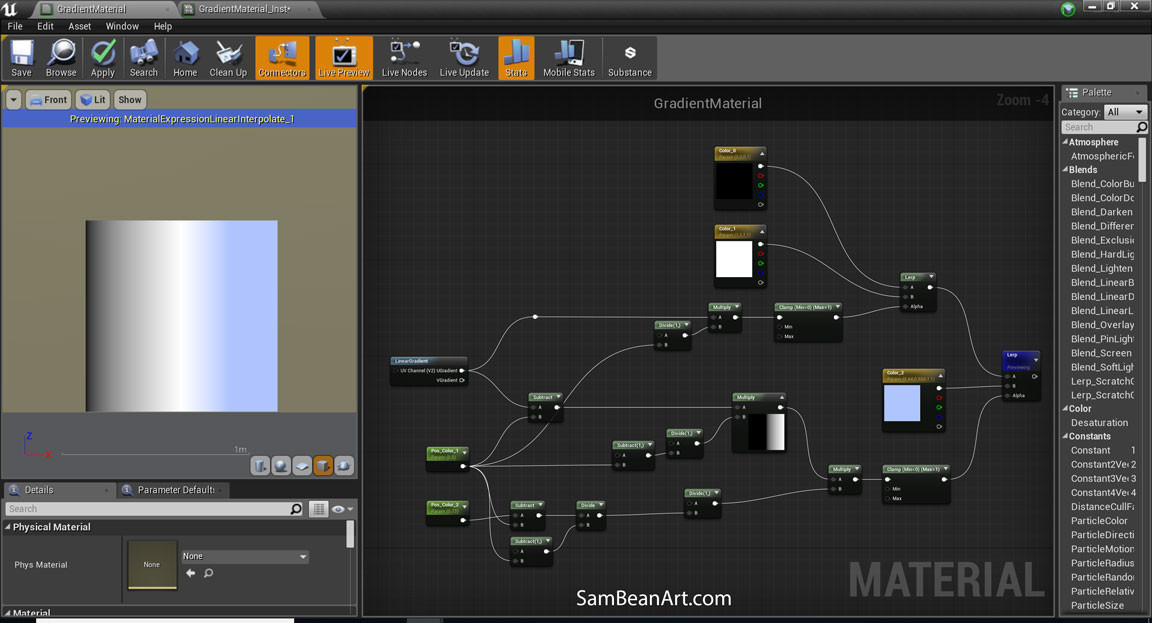1152x623 pixels.
Task: Run Clean Up on the graph
Action: 228,58
